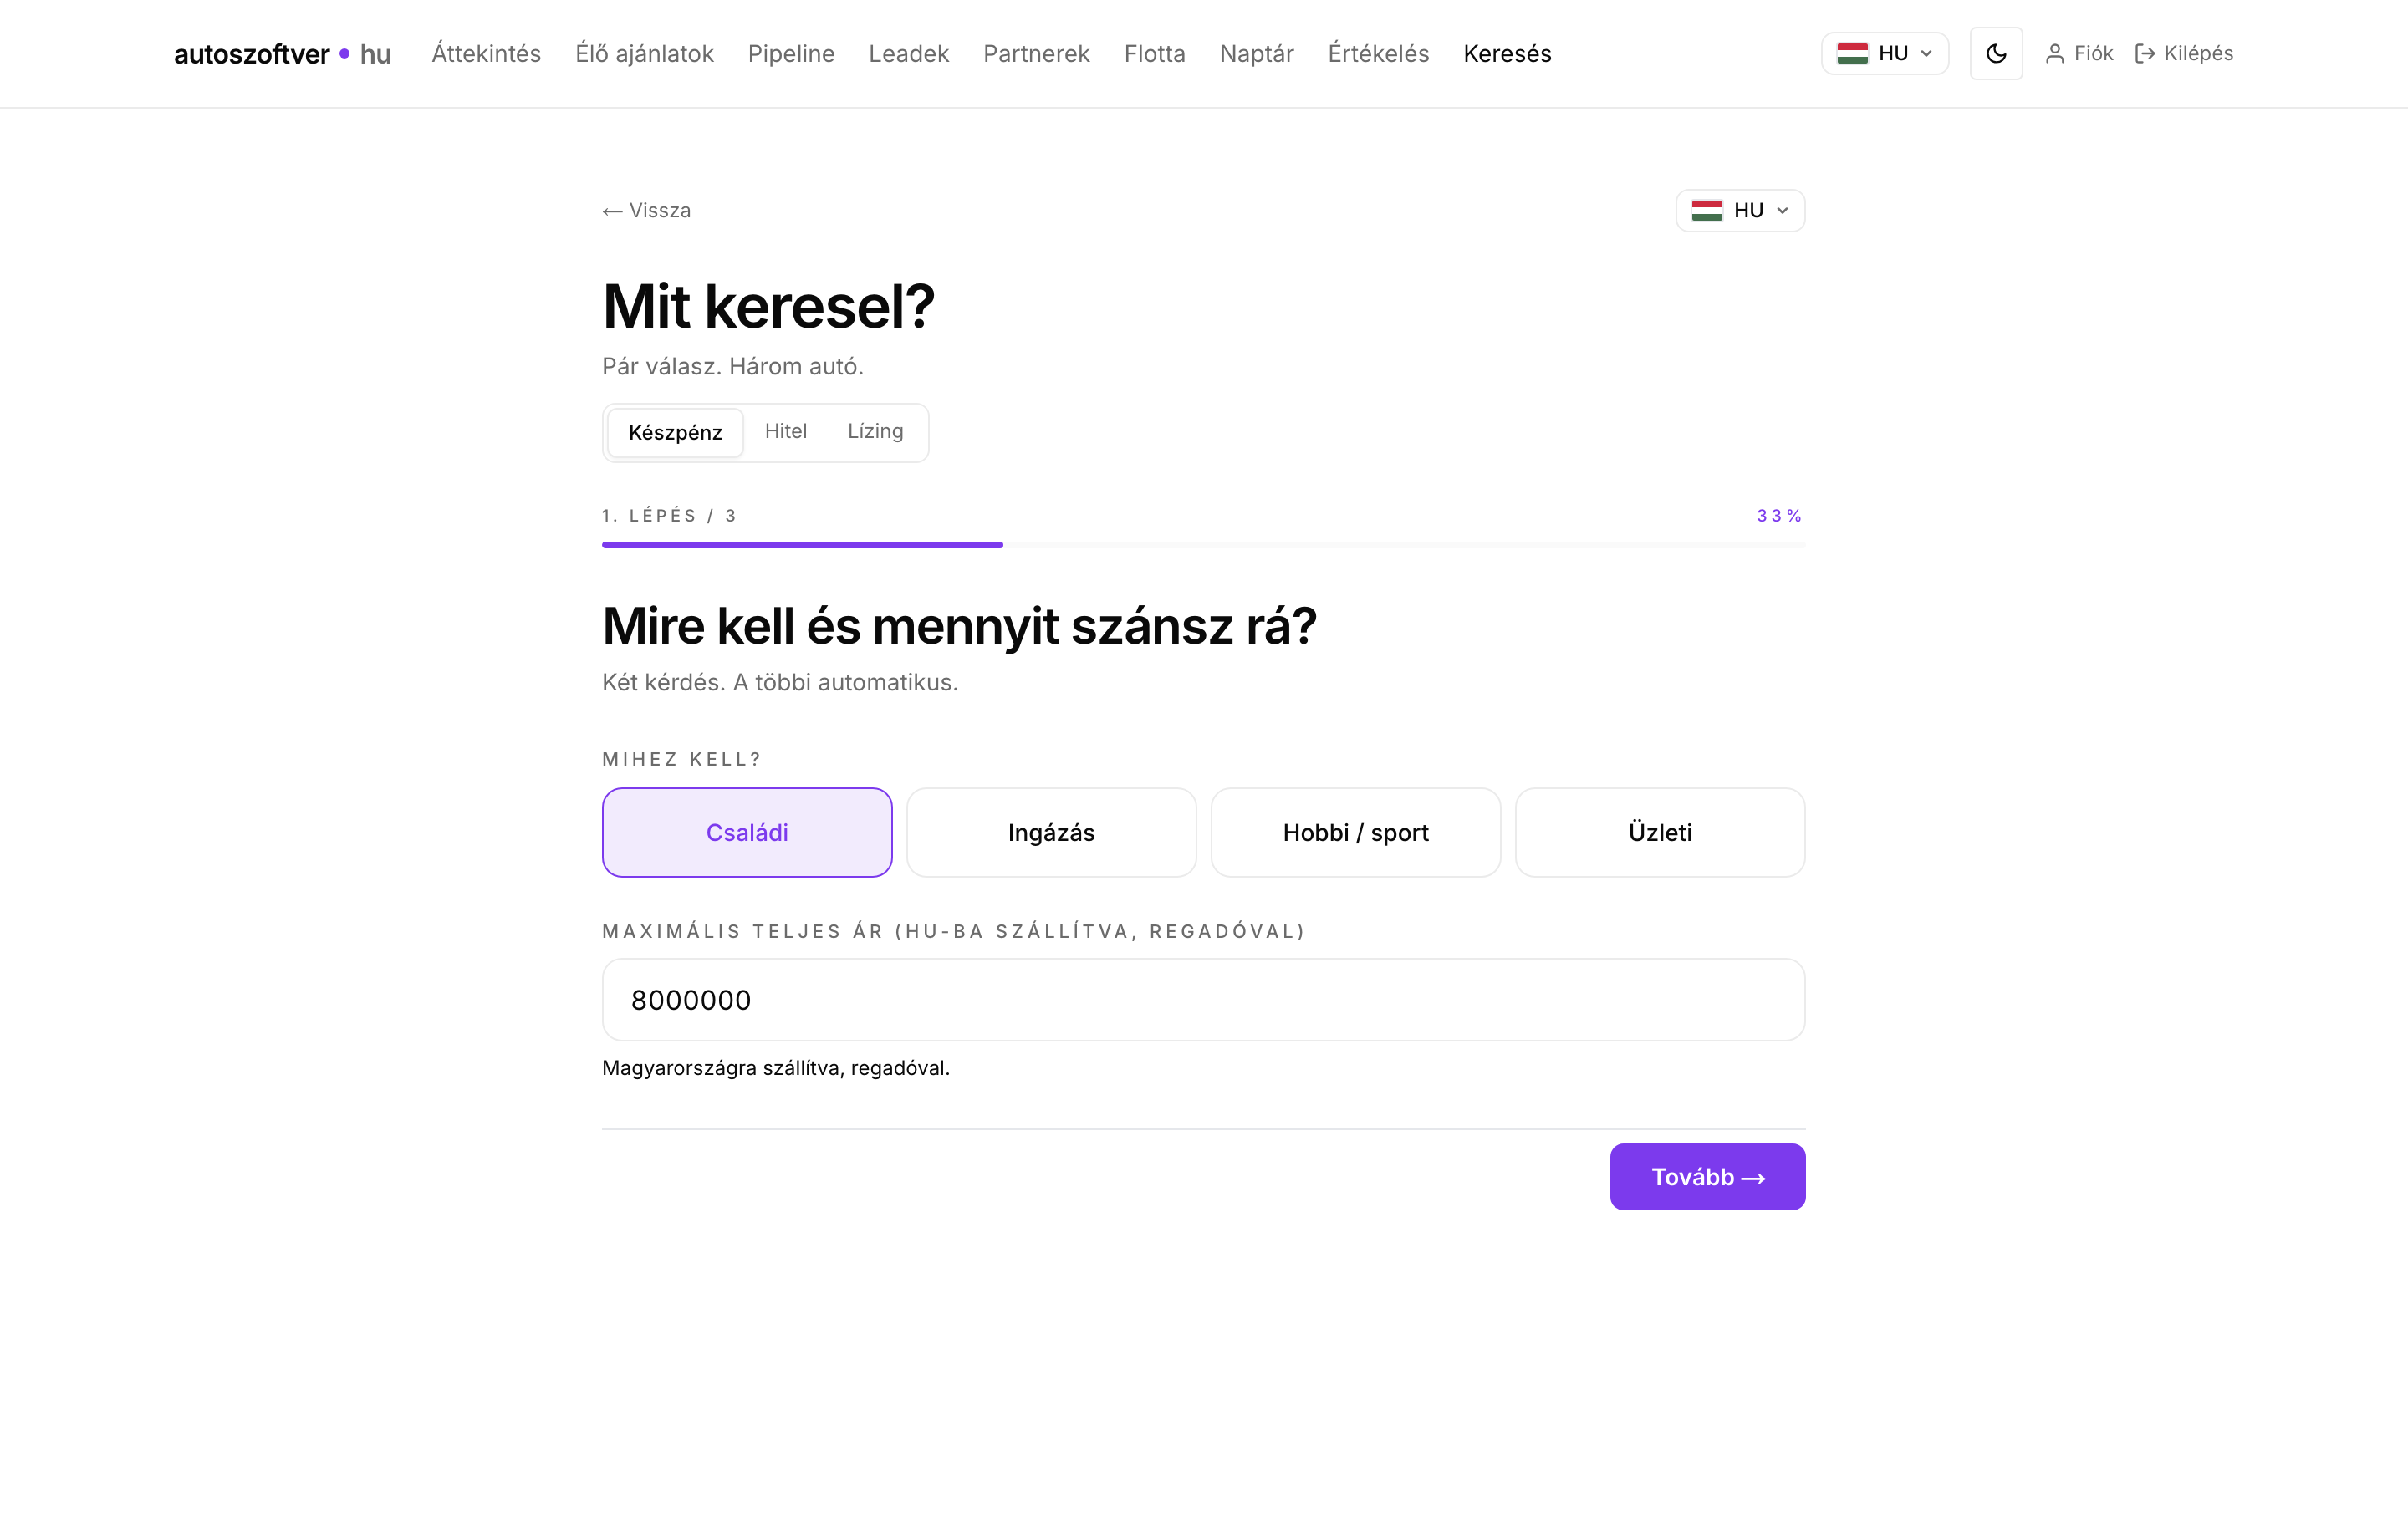Click the "Mit keresel?" heading

point(768,306)
